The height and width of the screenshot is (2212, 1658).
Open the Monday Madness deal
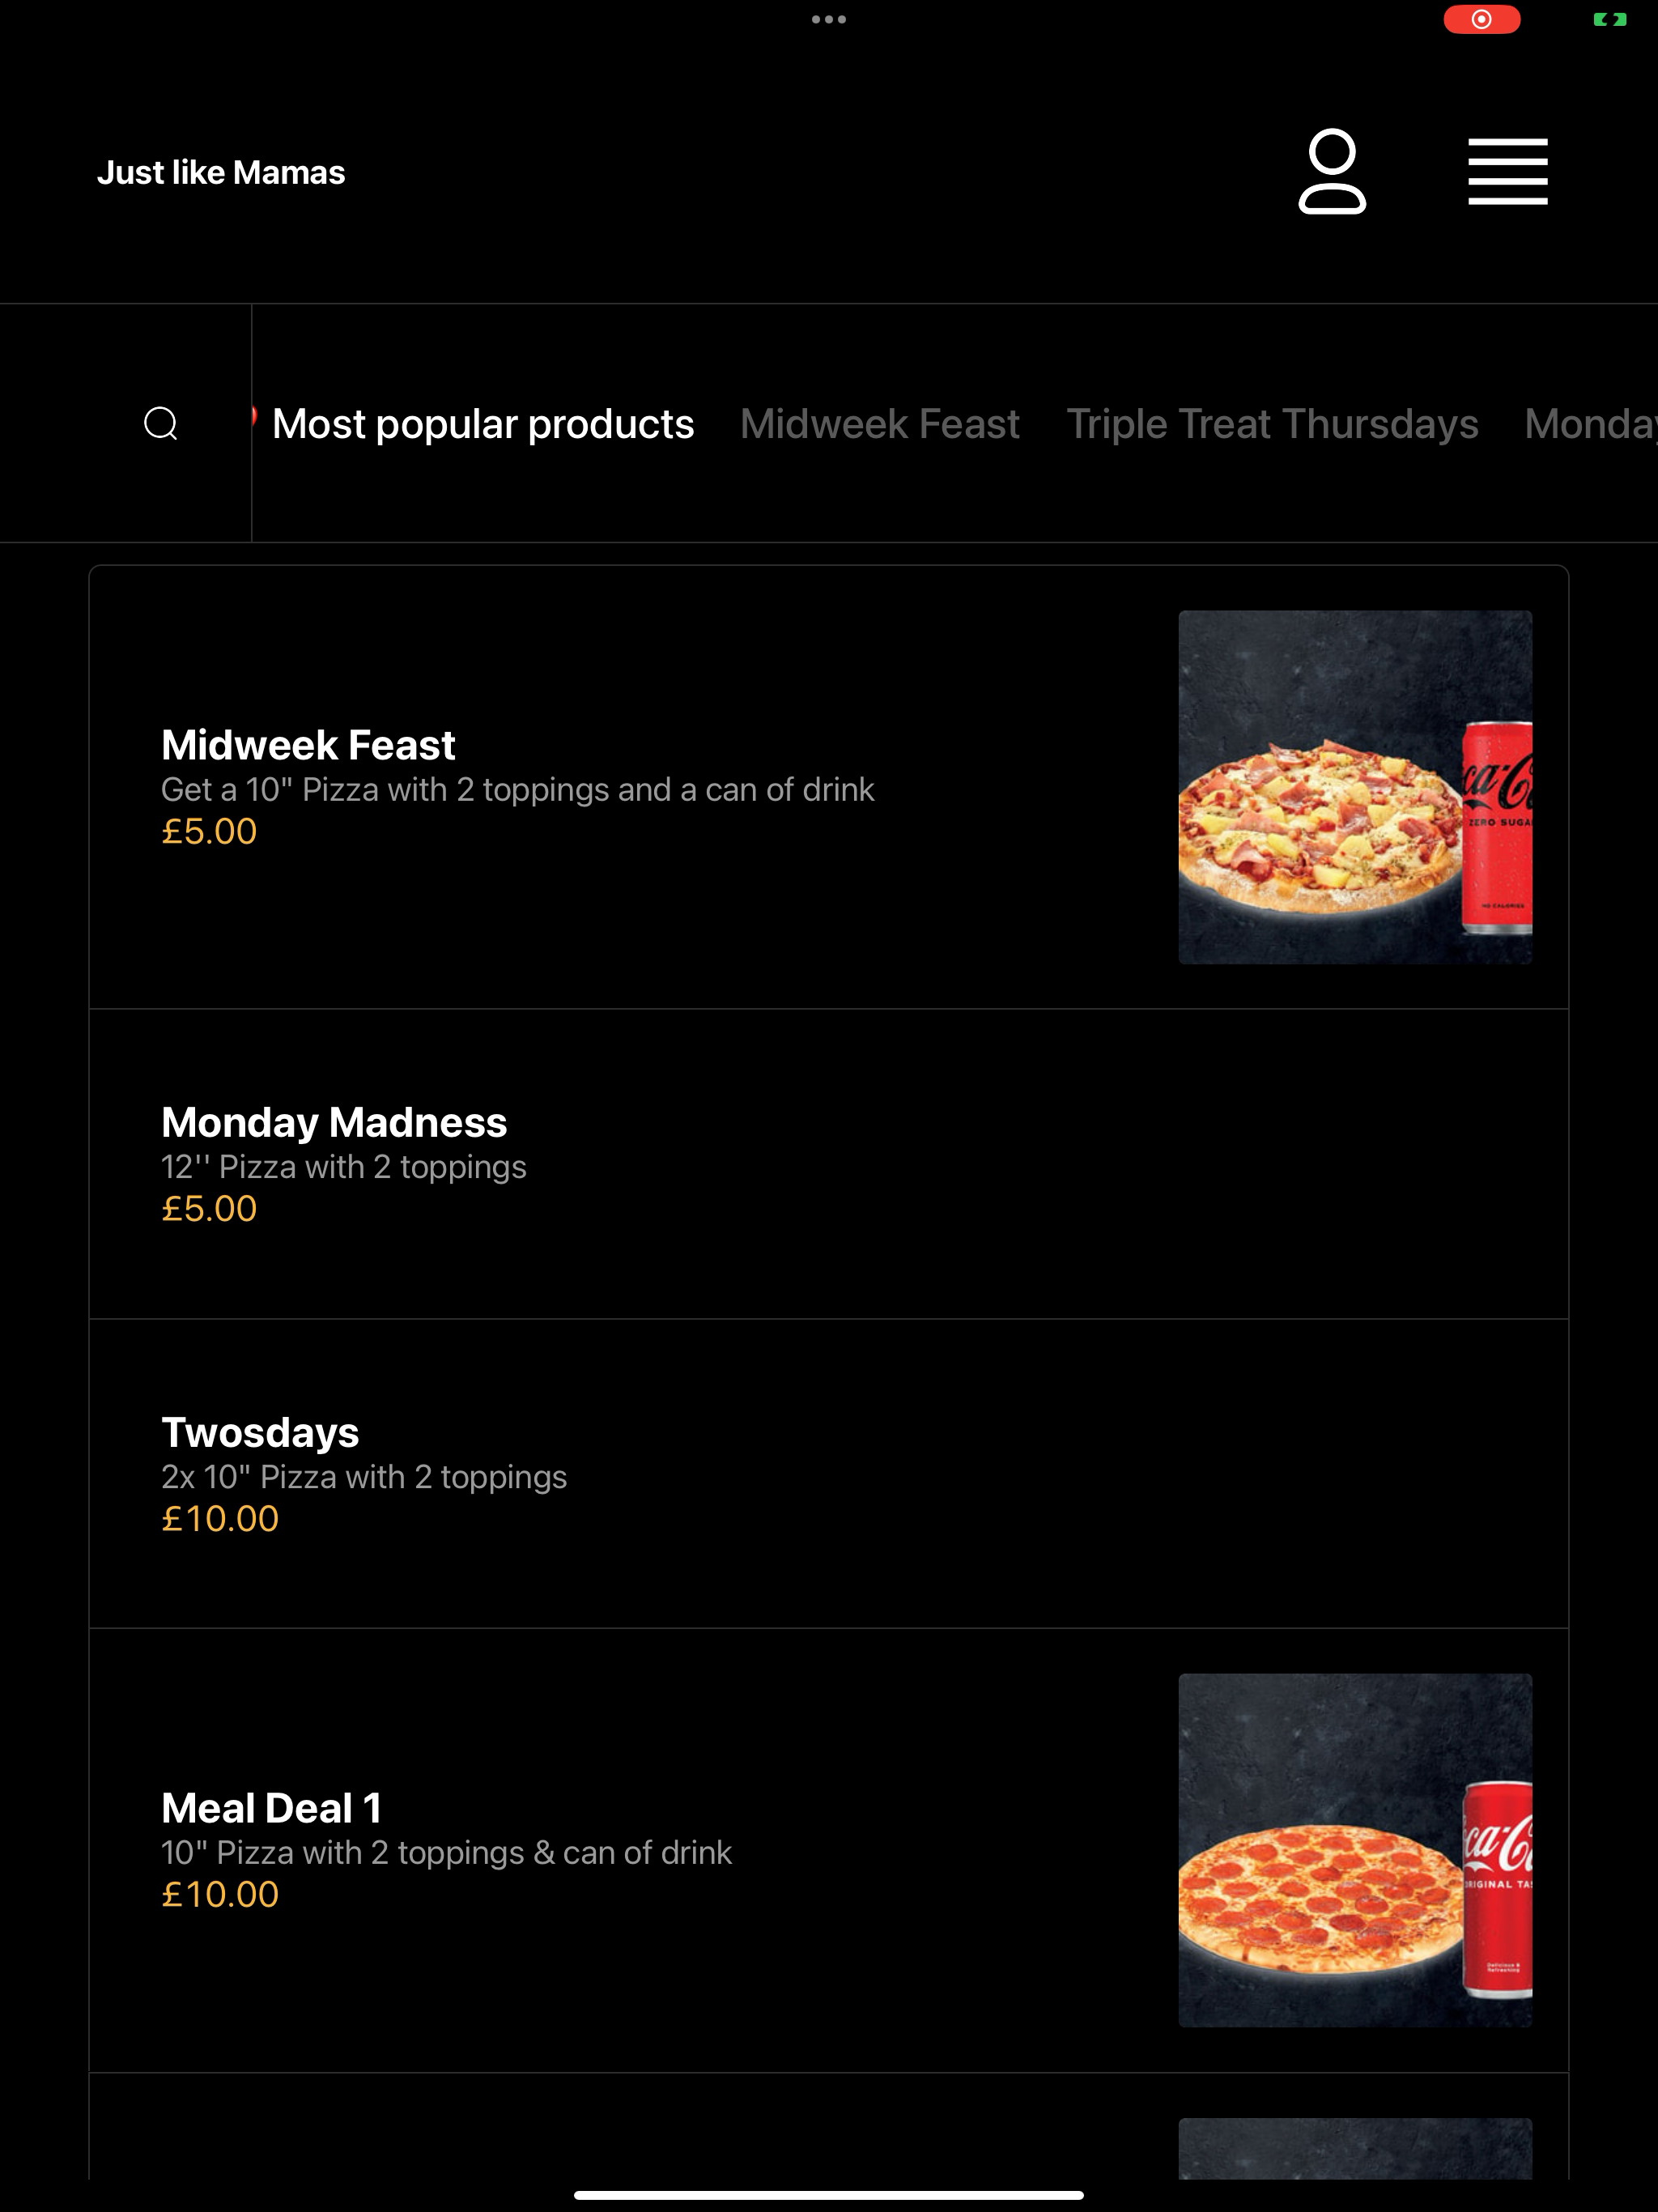point(829,1164)
